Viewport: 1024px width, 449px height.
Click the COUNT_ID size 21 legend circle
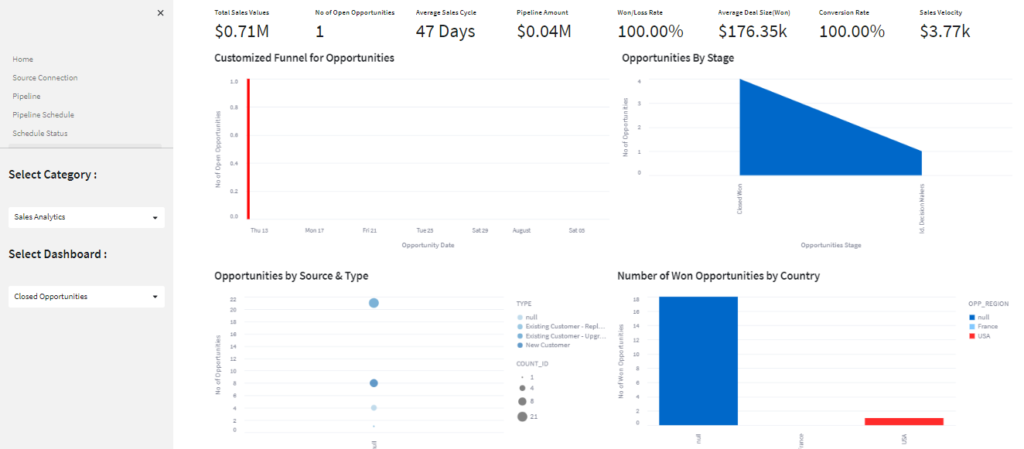(522, 416)
